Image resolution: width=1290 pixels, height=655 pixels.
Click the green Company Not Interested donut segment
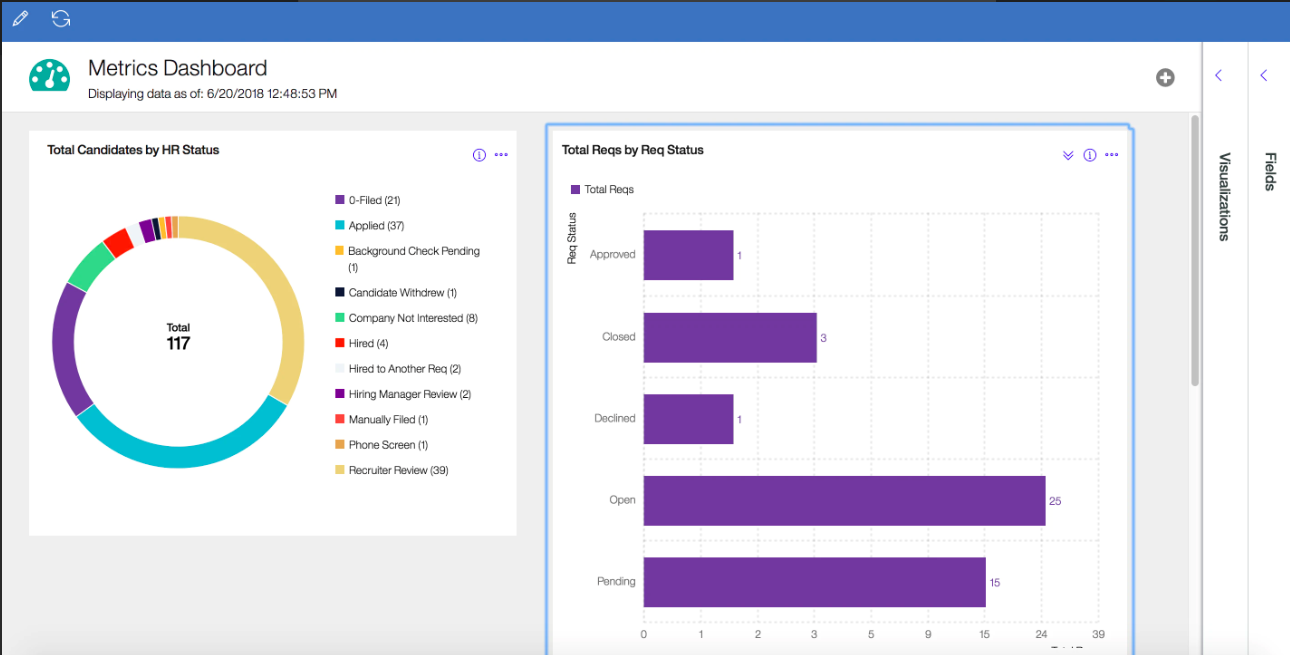click(x=90, y=265)
